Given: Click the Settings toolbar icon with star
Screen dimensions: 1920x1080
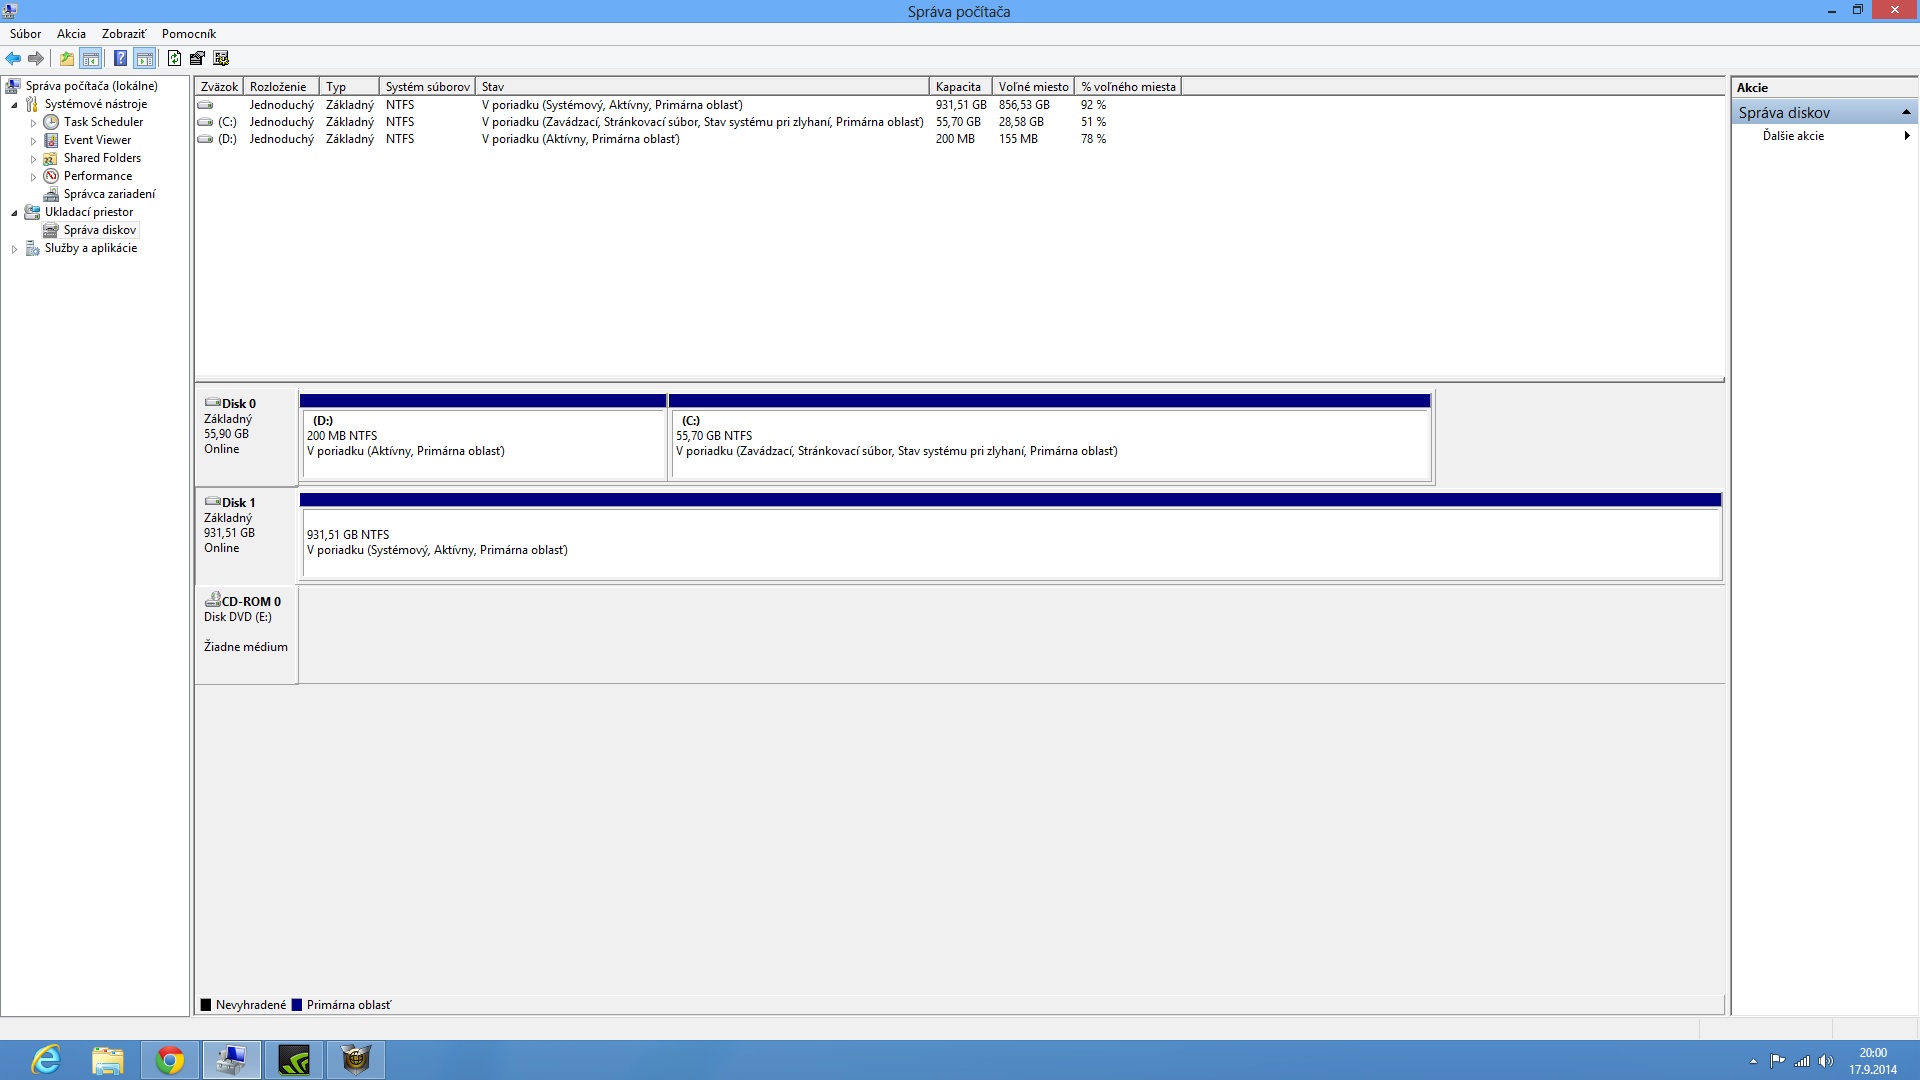Looking at the screenshot, I should [x=221, y=58].
